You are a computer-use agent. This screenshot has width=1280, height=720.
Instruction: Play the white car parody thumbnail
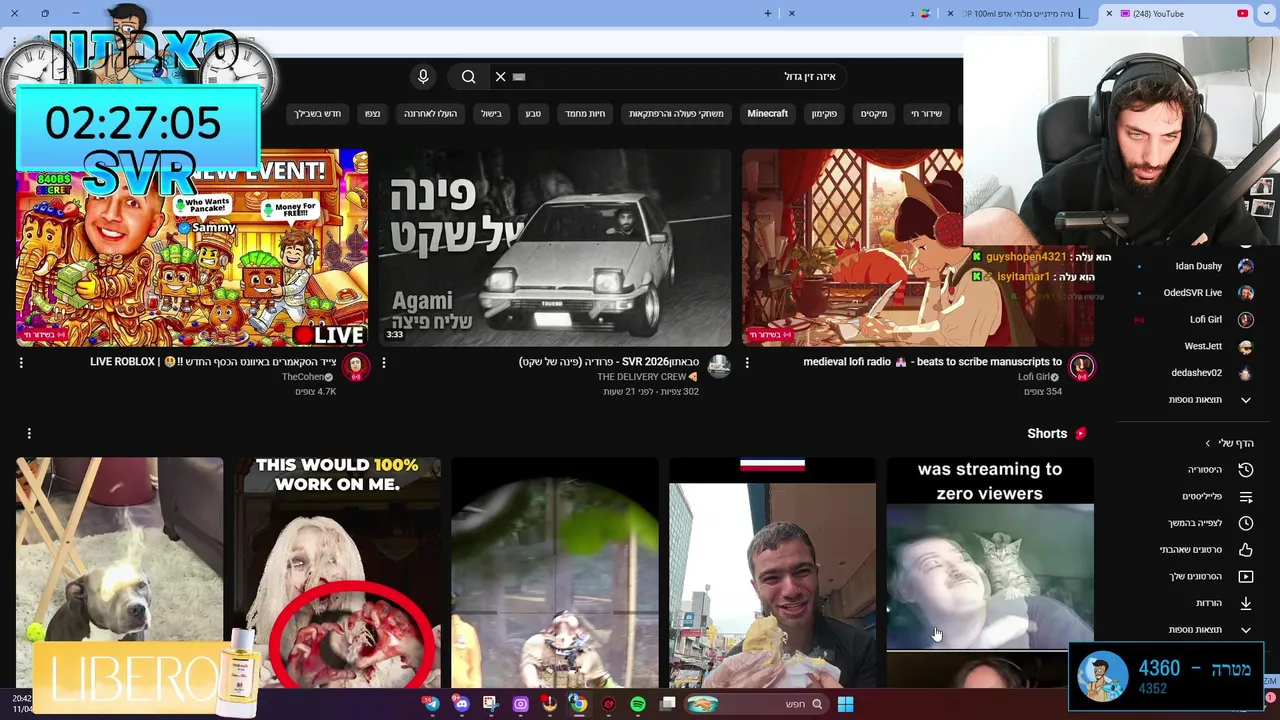point(555,248)
